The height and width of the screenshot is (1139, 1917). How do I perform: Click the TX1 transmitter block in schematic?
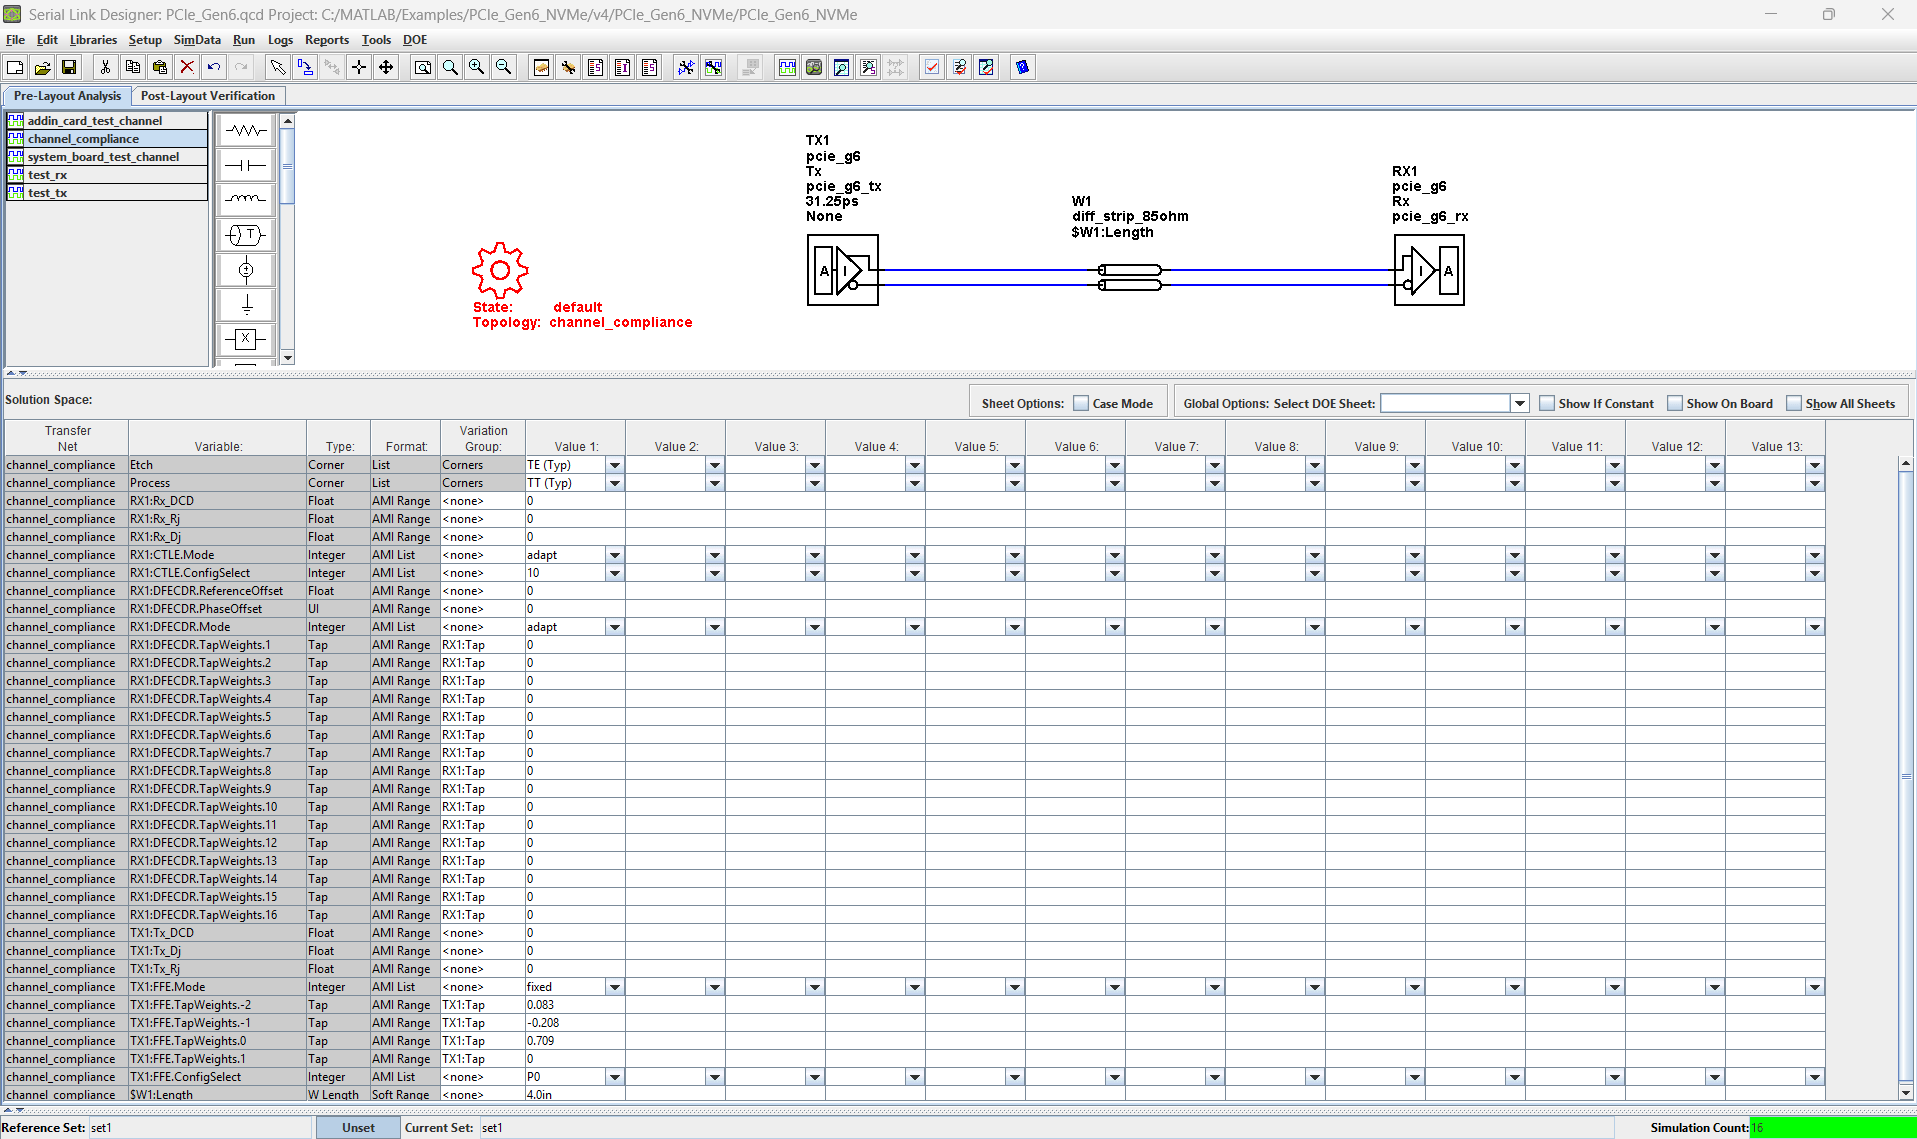pyautogui.click(x=843, y=270)
